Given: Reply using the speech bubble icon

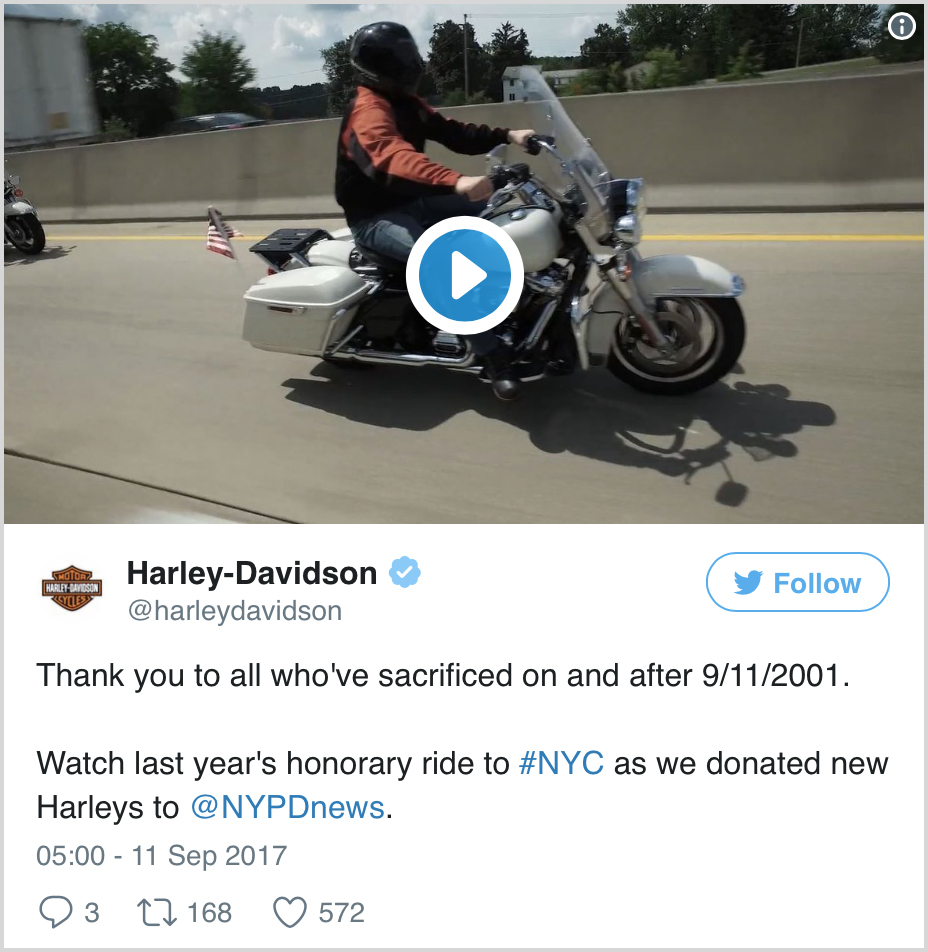Looking at the screenshot, I should [55, 913].
